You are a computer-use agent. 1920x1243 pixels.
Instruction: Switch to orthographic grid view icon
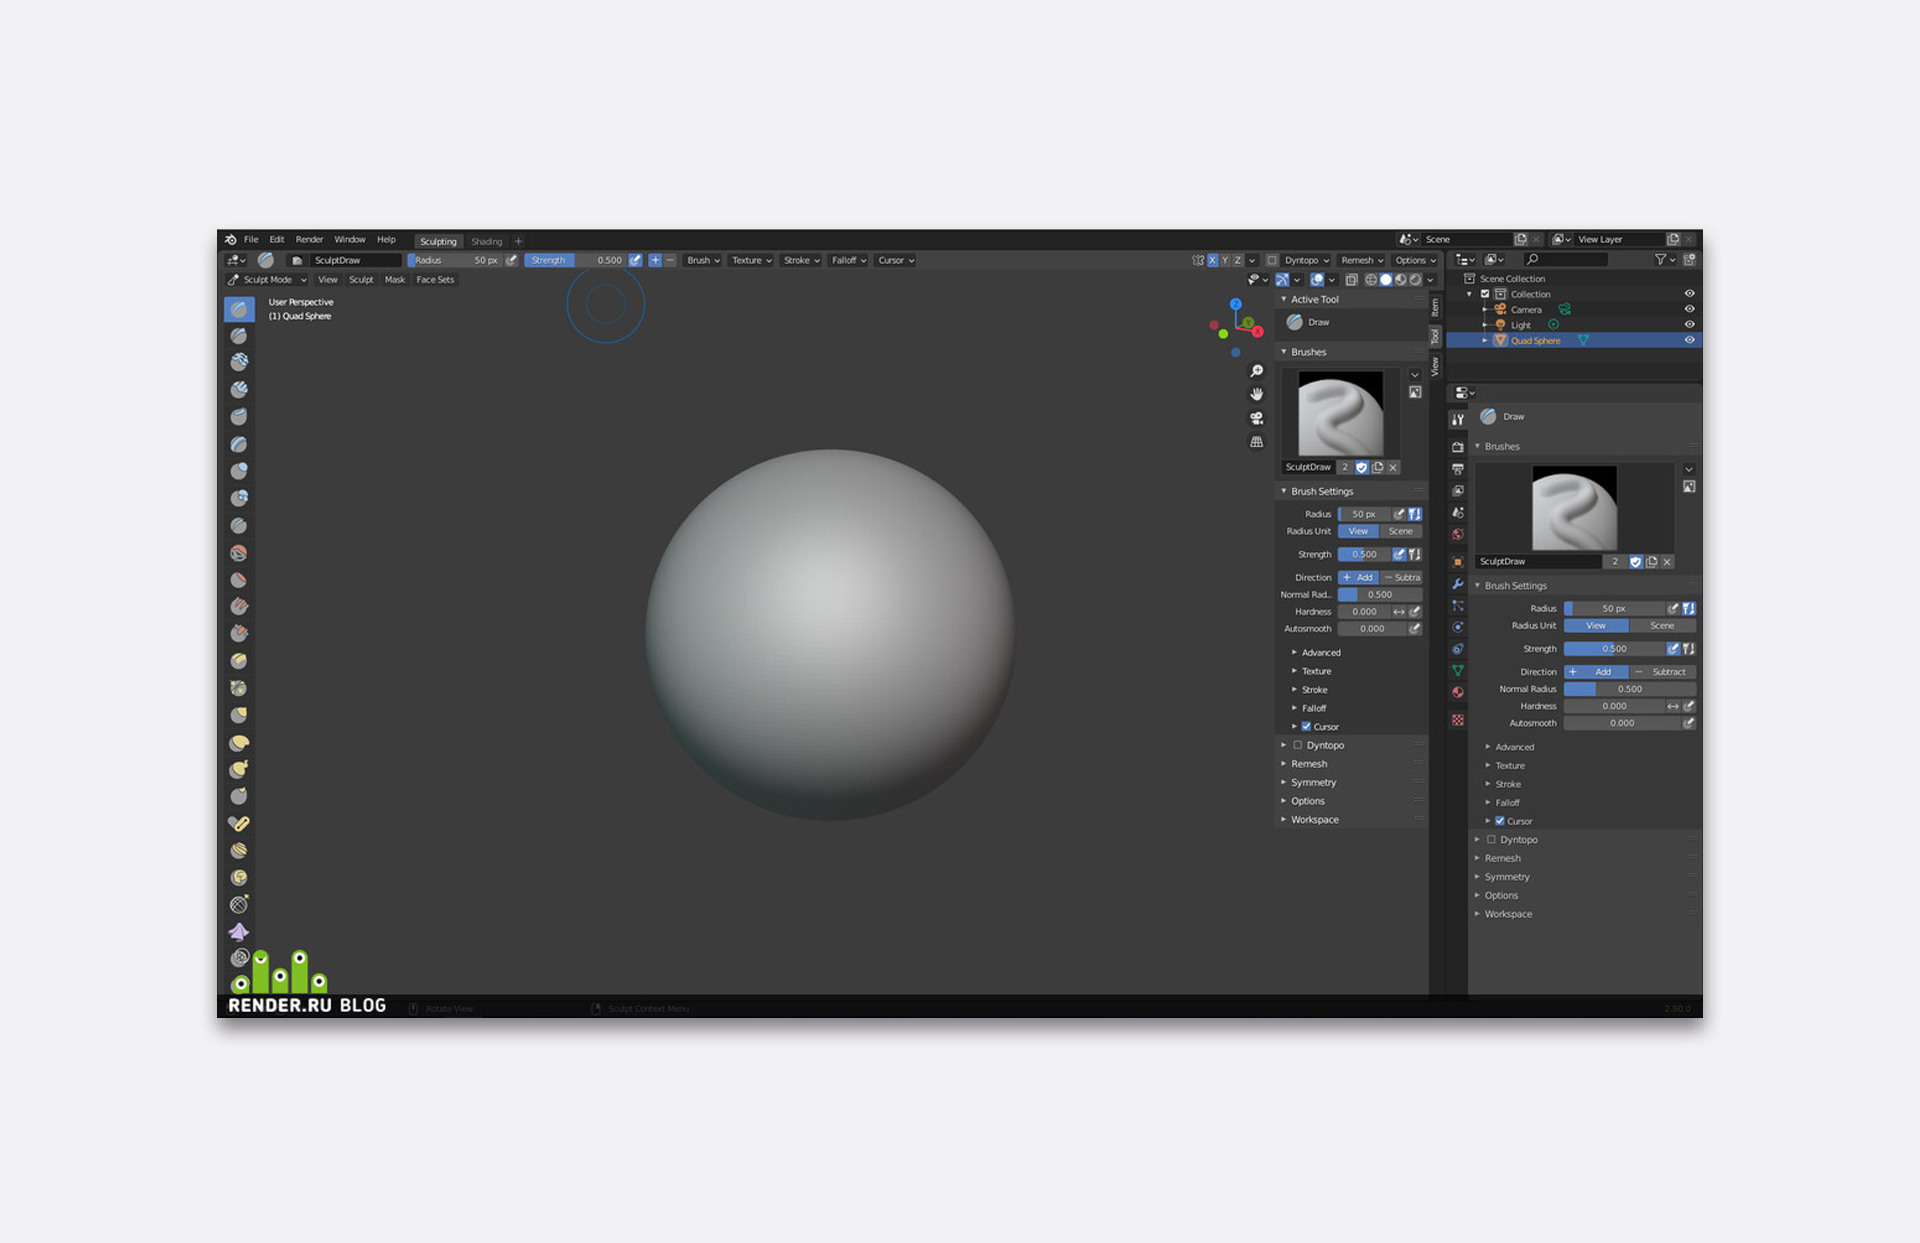point(1257,442)
